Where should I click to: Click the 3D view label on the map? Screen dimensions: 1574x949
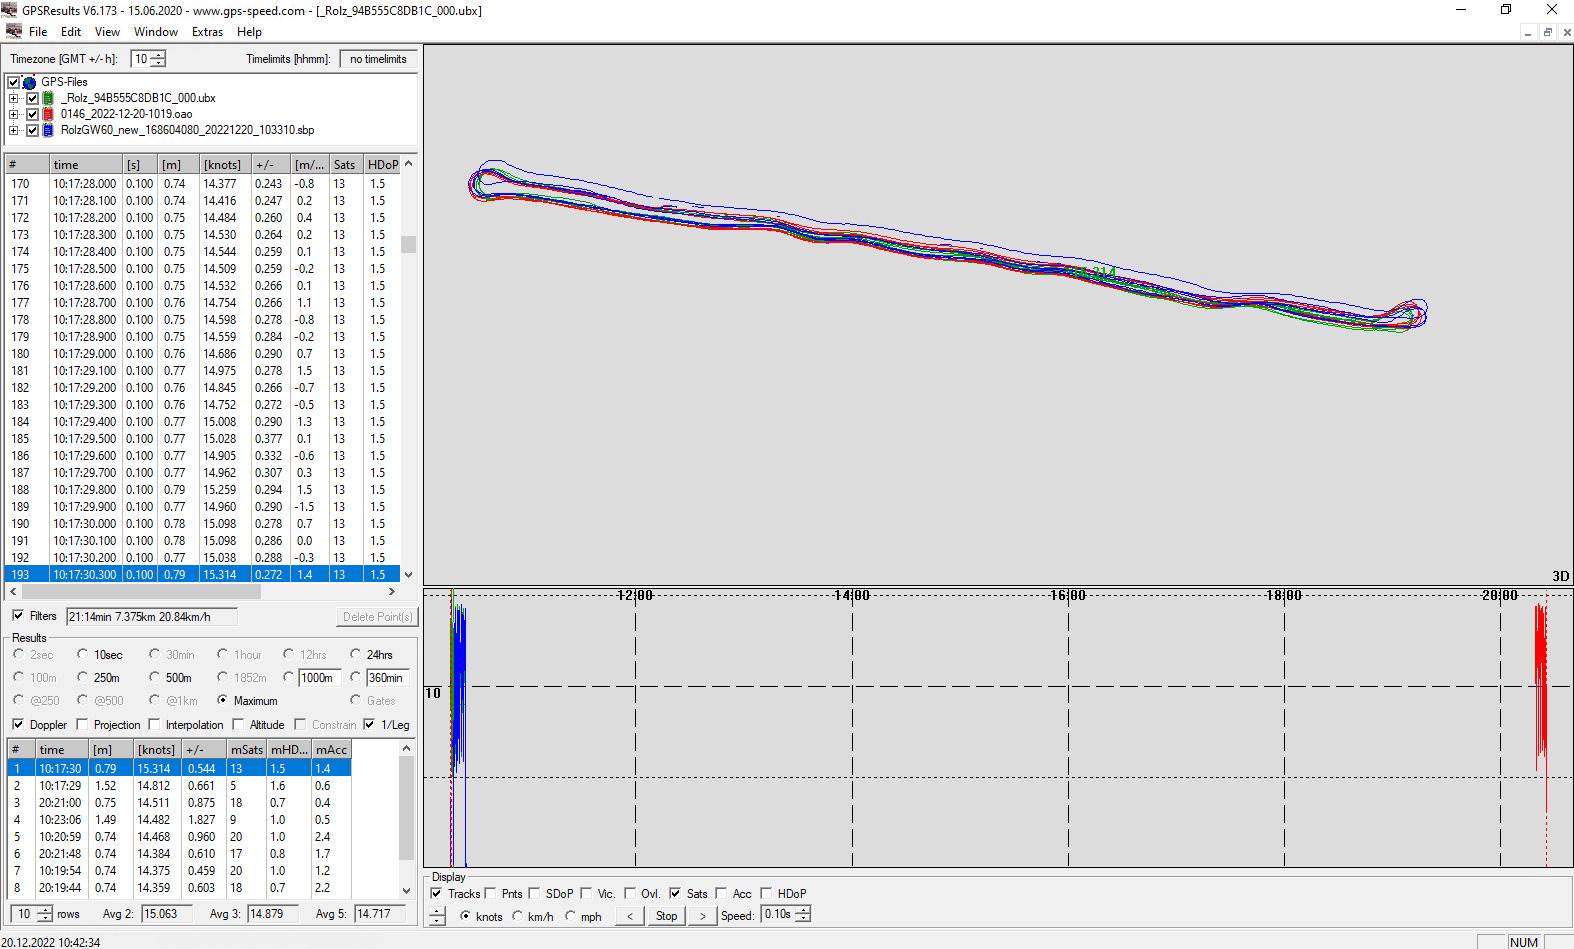[x=1560, y=576]
